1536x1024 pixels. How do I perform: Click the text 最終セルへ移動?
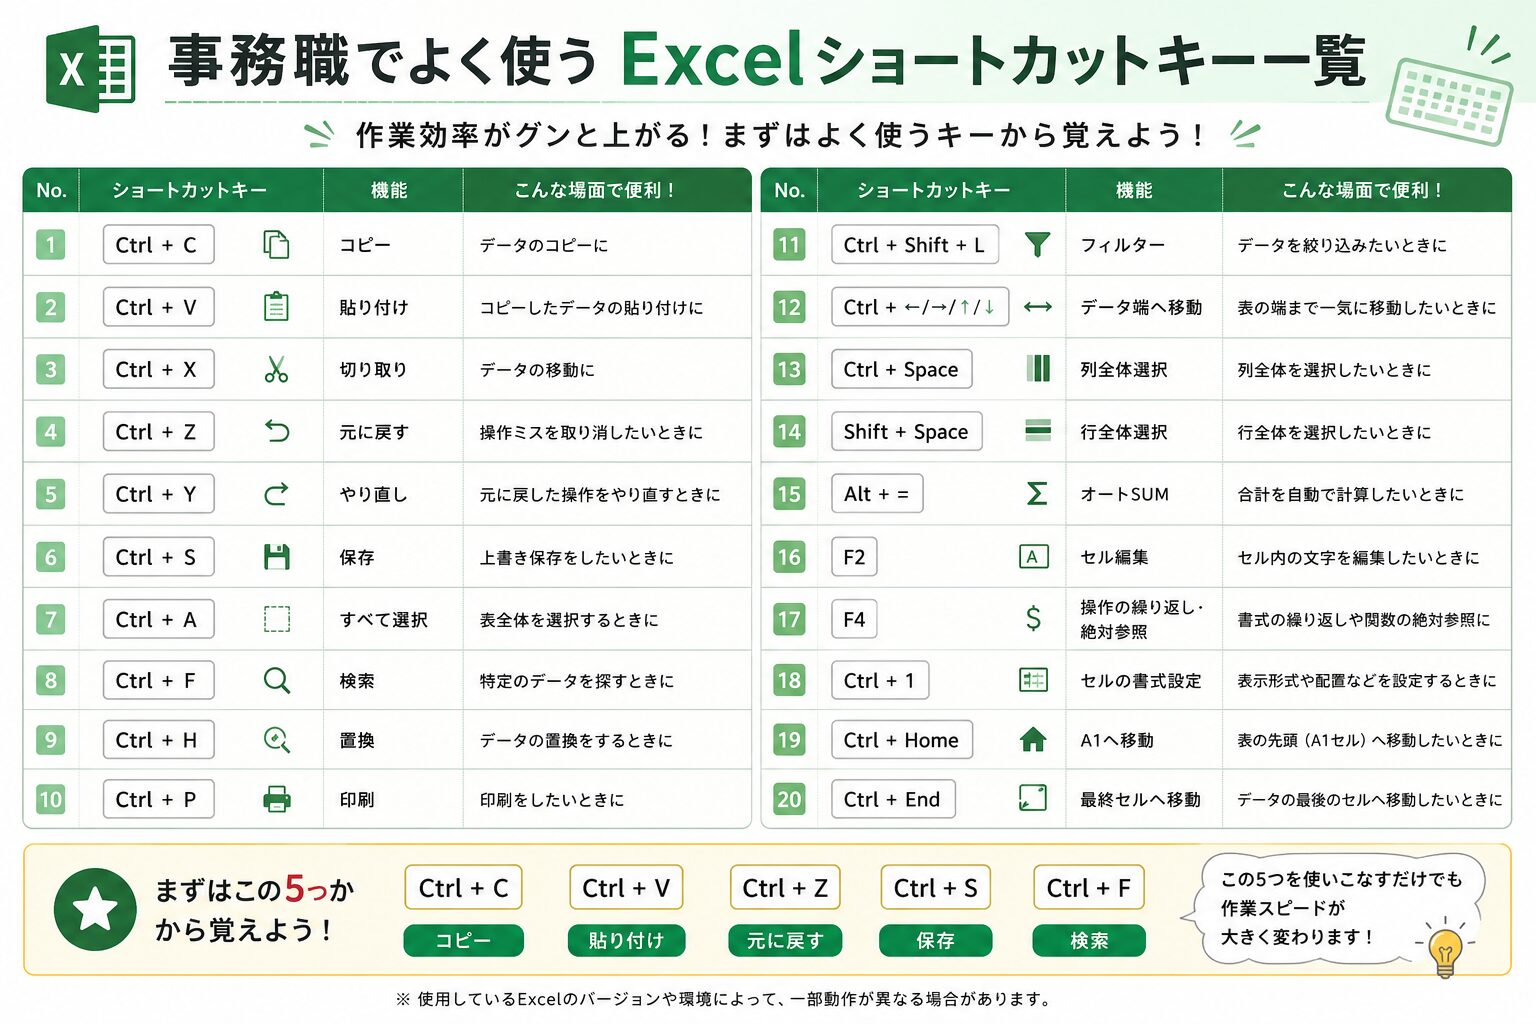coord(1141,799)
